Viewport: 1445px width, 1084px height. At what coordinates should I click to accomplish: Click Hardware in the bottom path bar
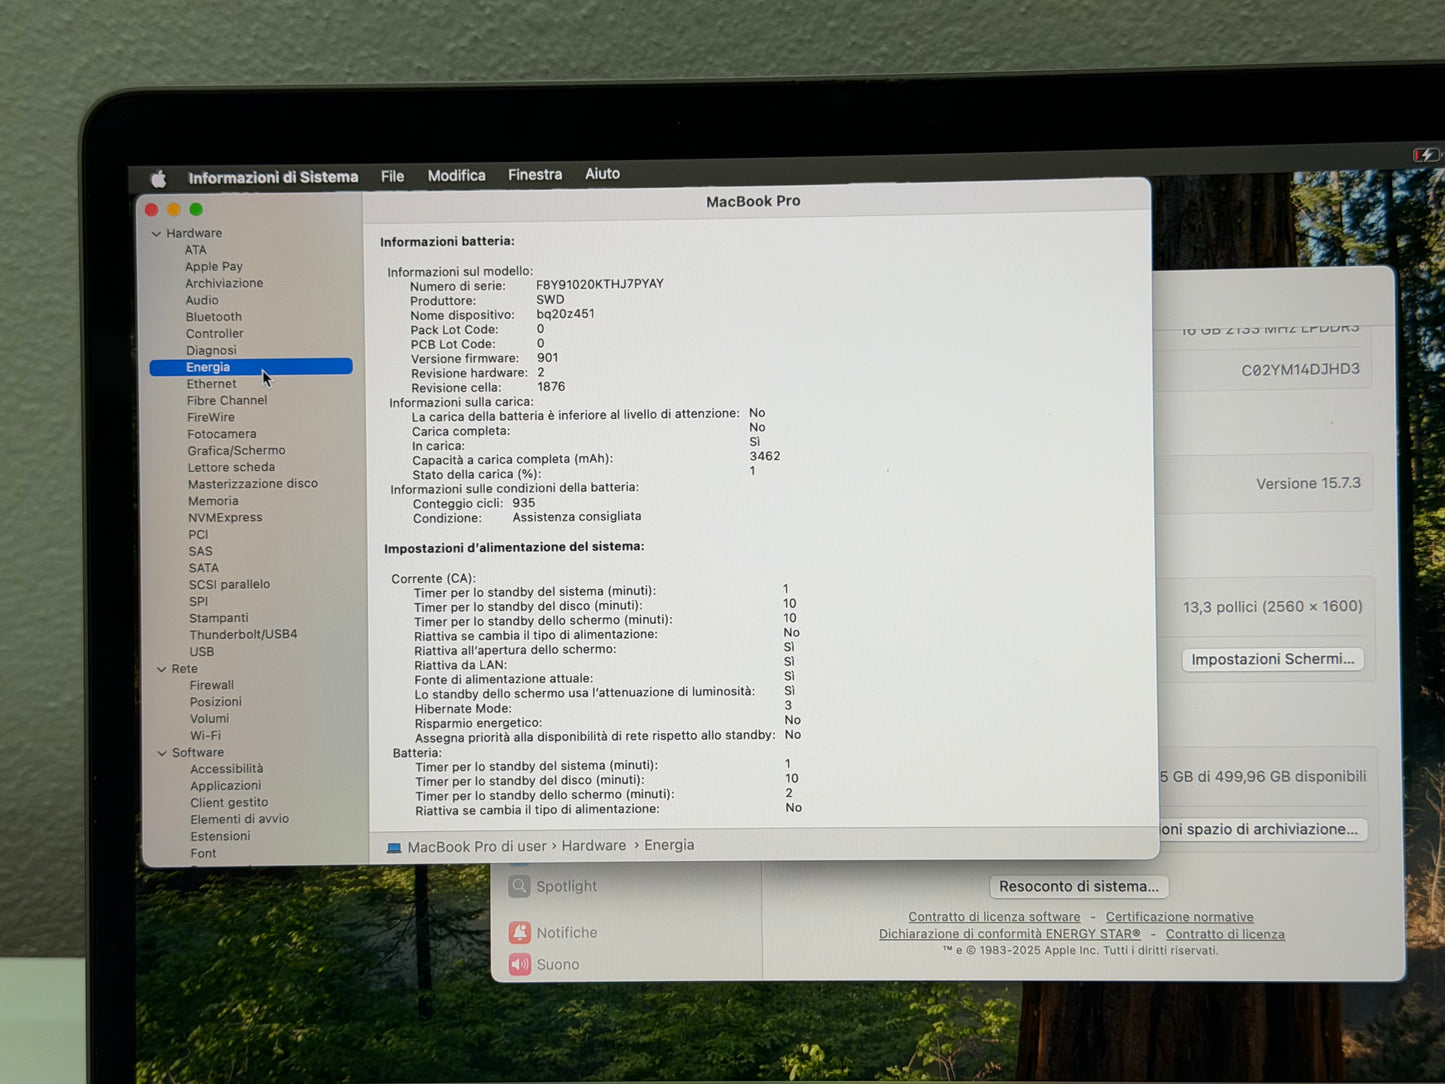pyautogui.click(x=593, y=846)
